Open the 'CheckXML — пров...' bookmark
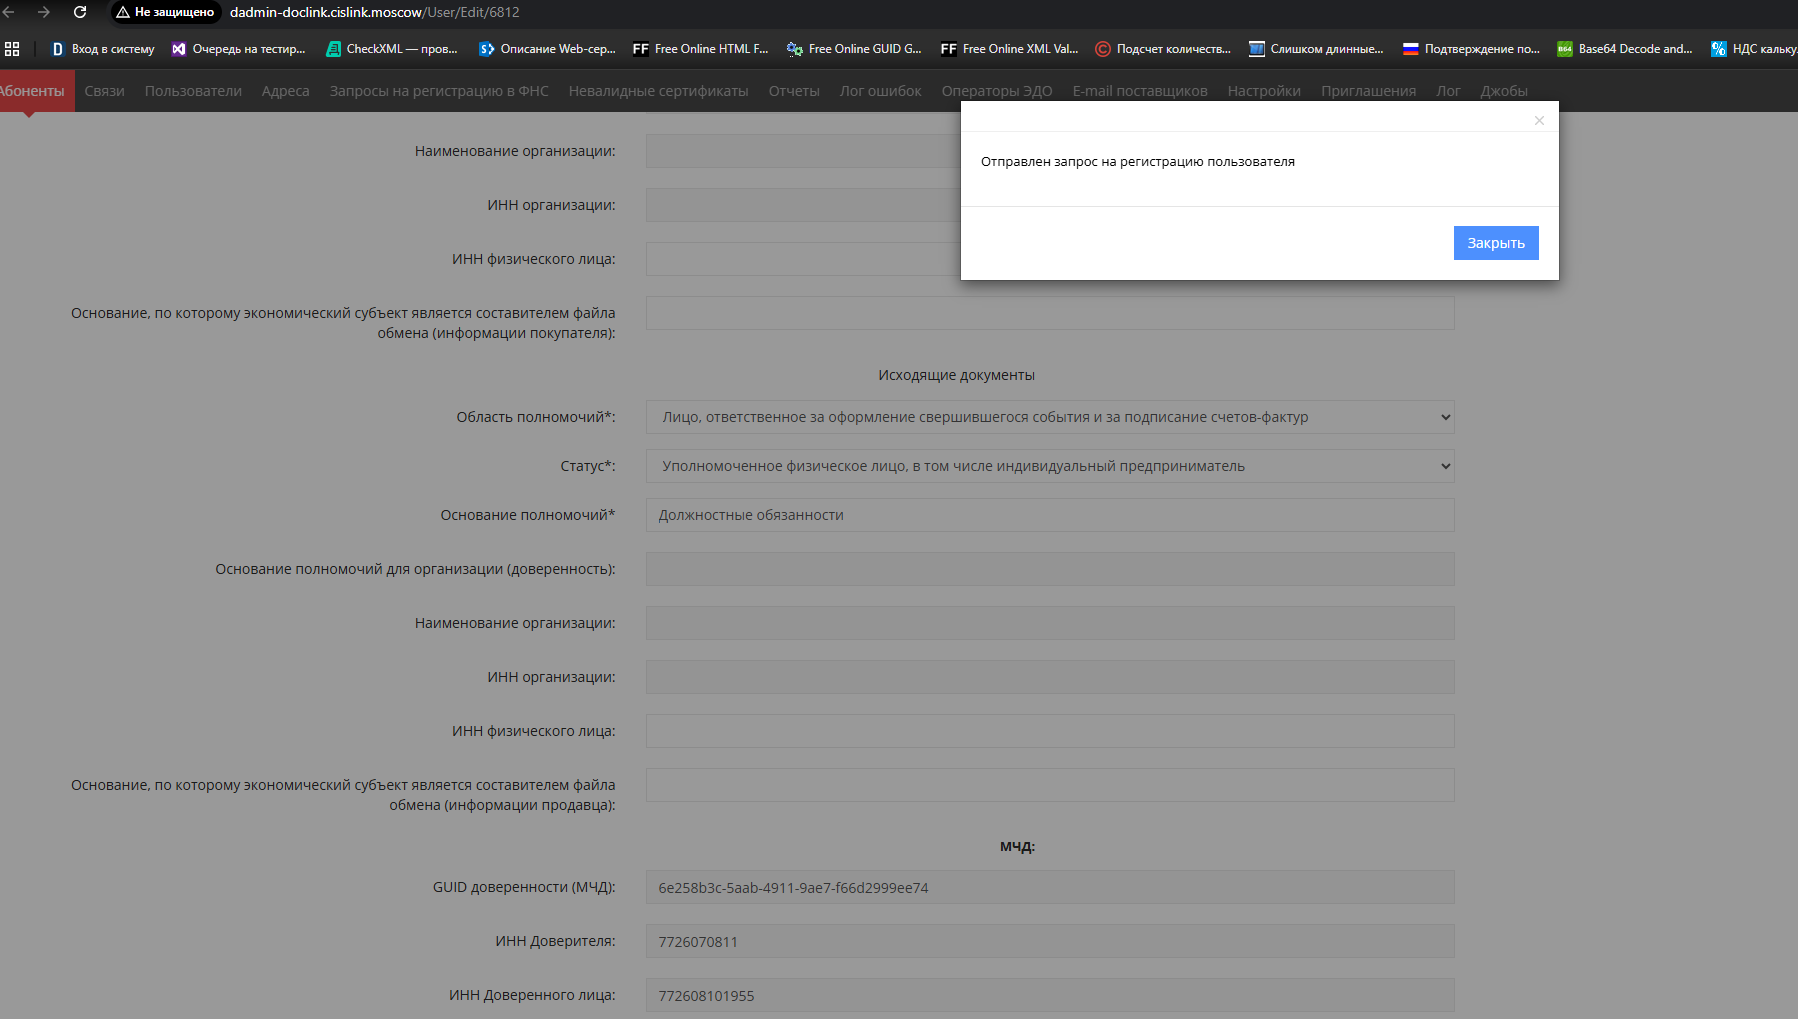1798x1019 pixels. [392, 49]
